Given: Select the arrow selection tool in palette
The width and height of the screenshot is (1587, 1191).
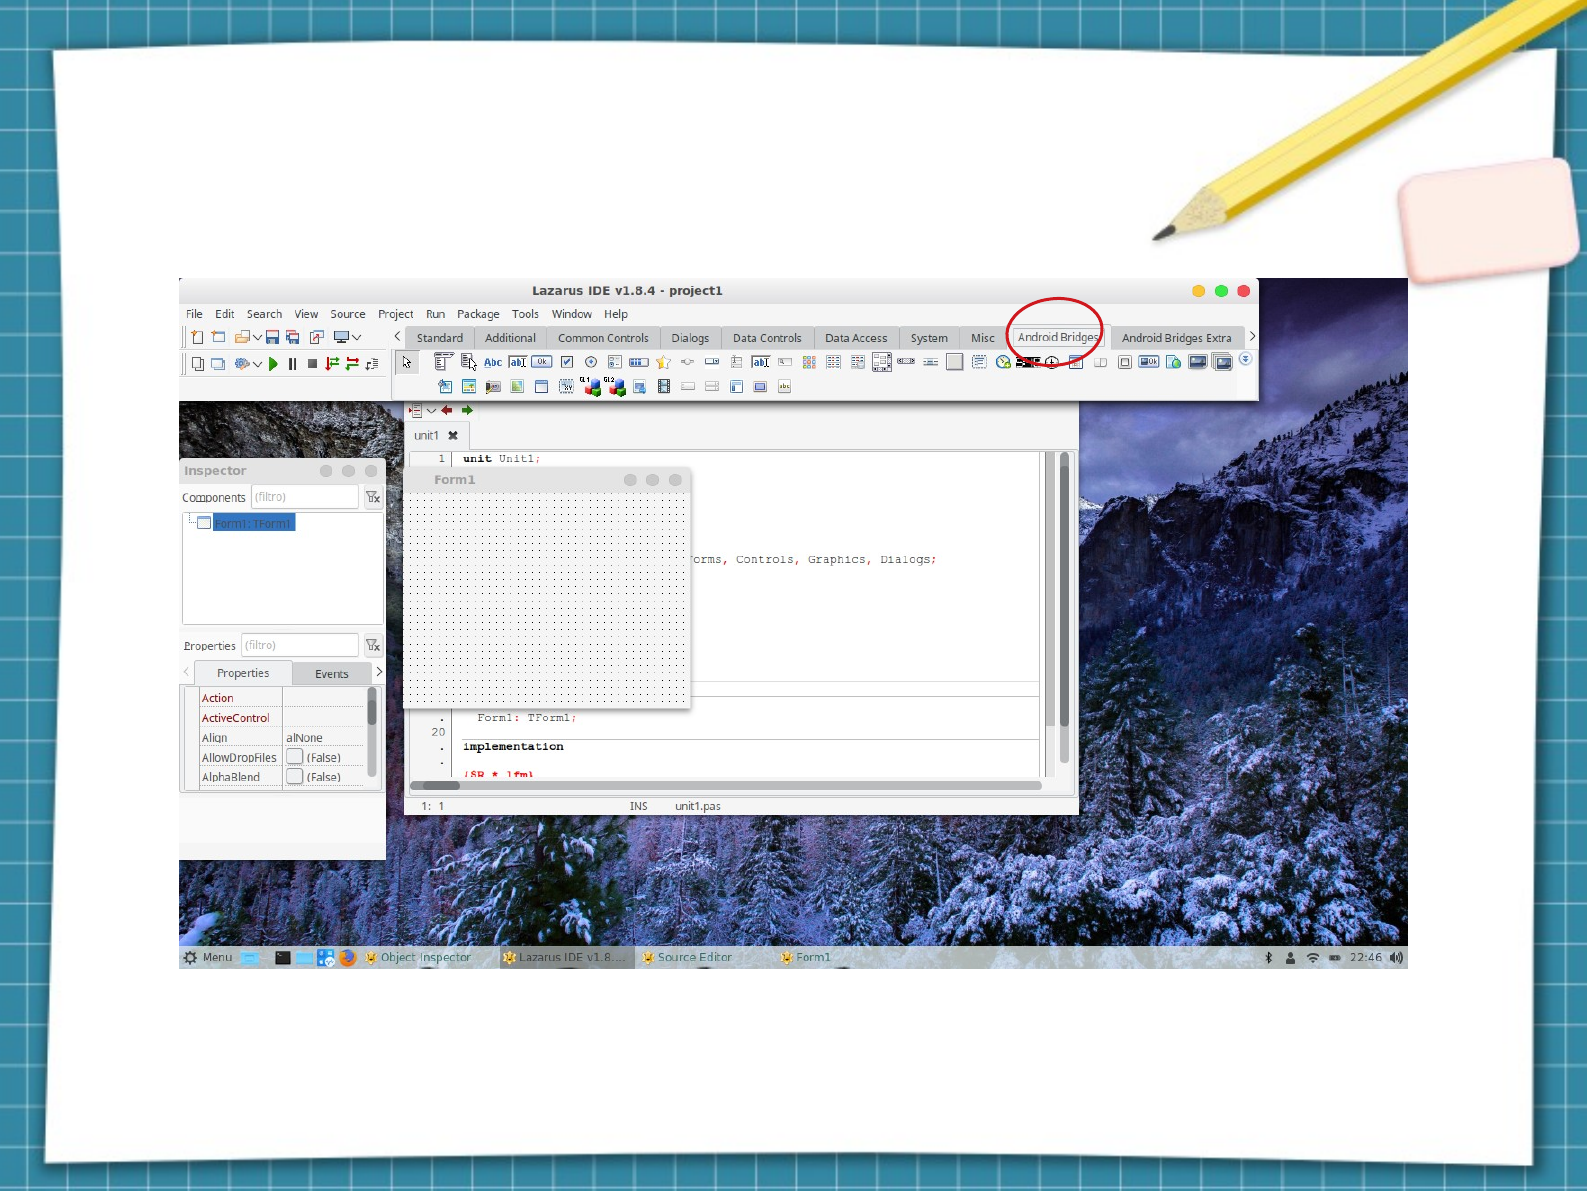Looking at the screenshot, I should pyautogui.click(x=407, y=362).
